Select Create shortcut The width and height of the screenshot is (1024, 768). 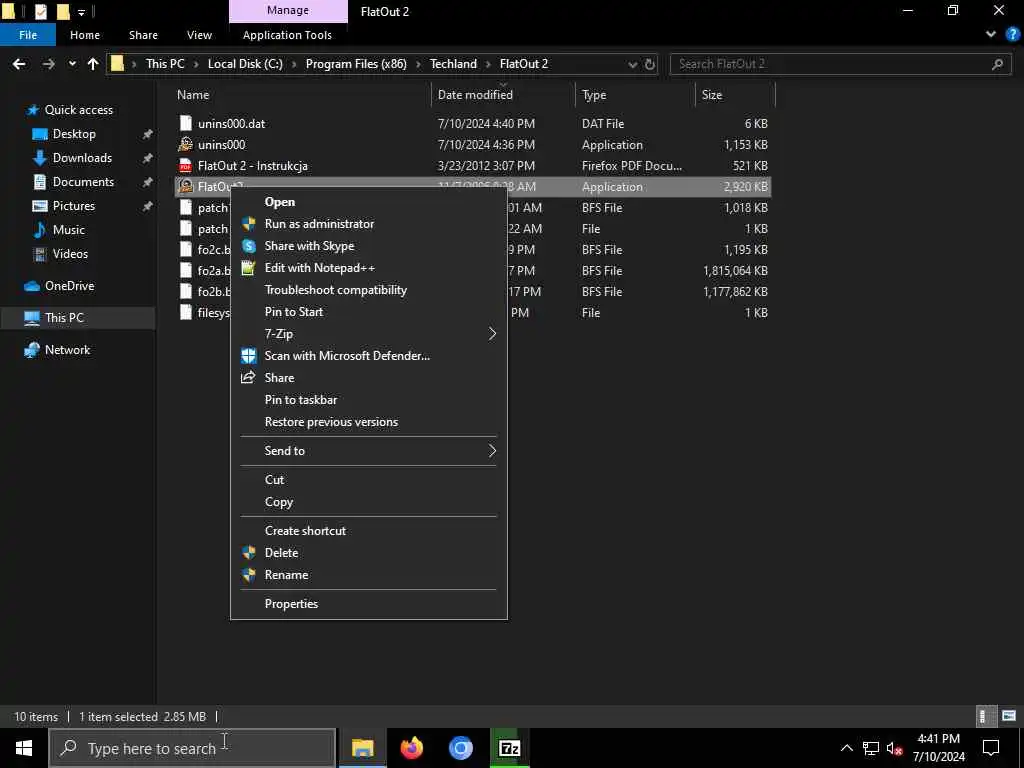(x=368, y=530)
